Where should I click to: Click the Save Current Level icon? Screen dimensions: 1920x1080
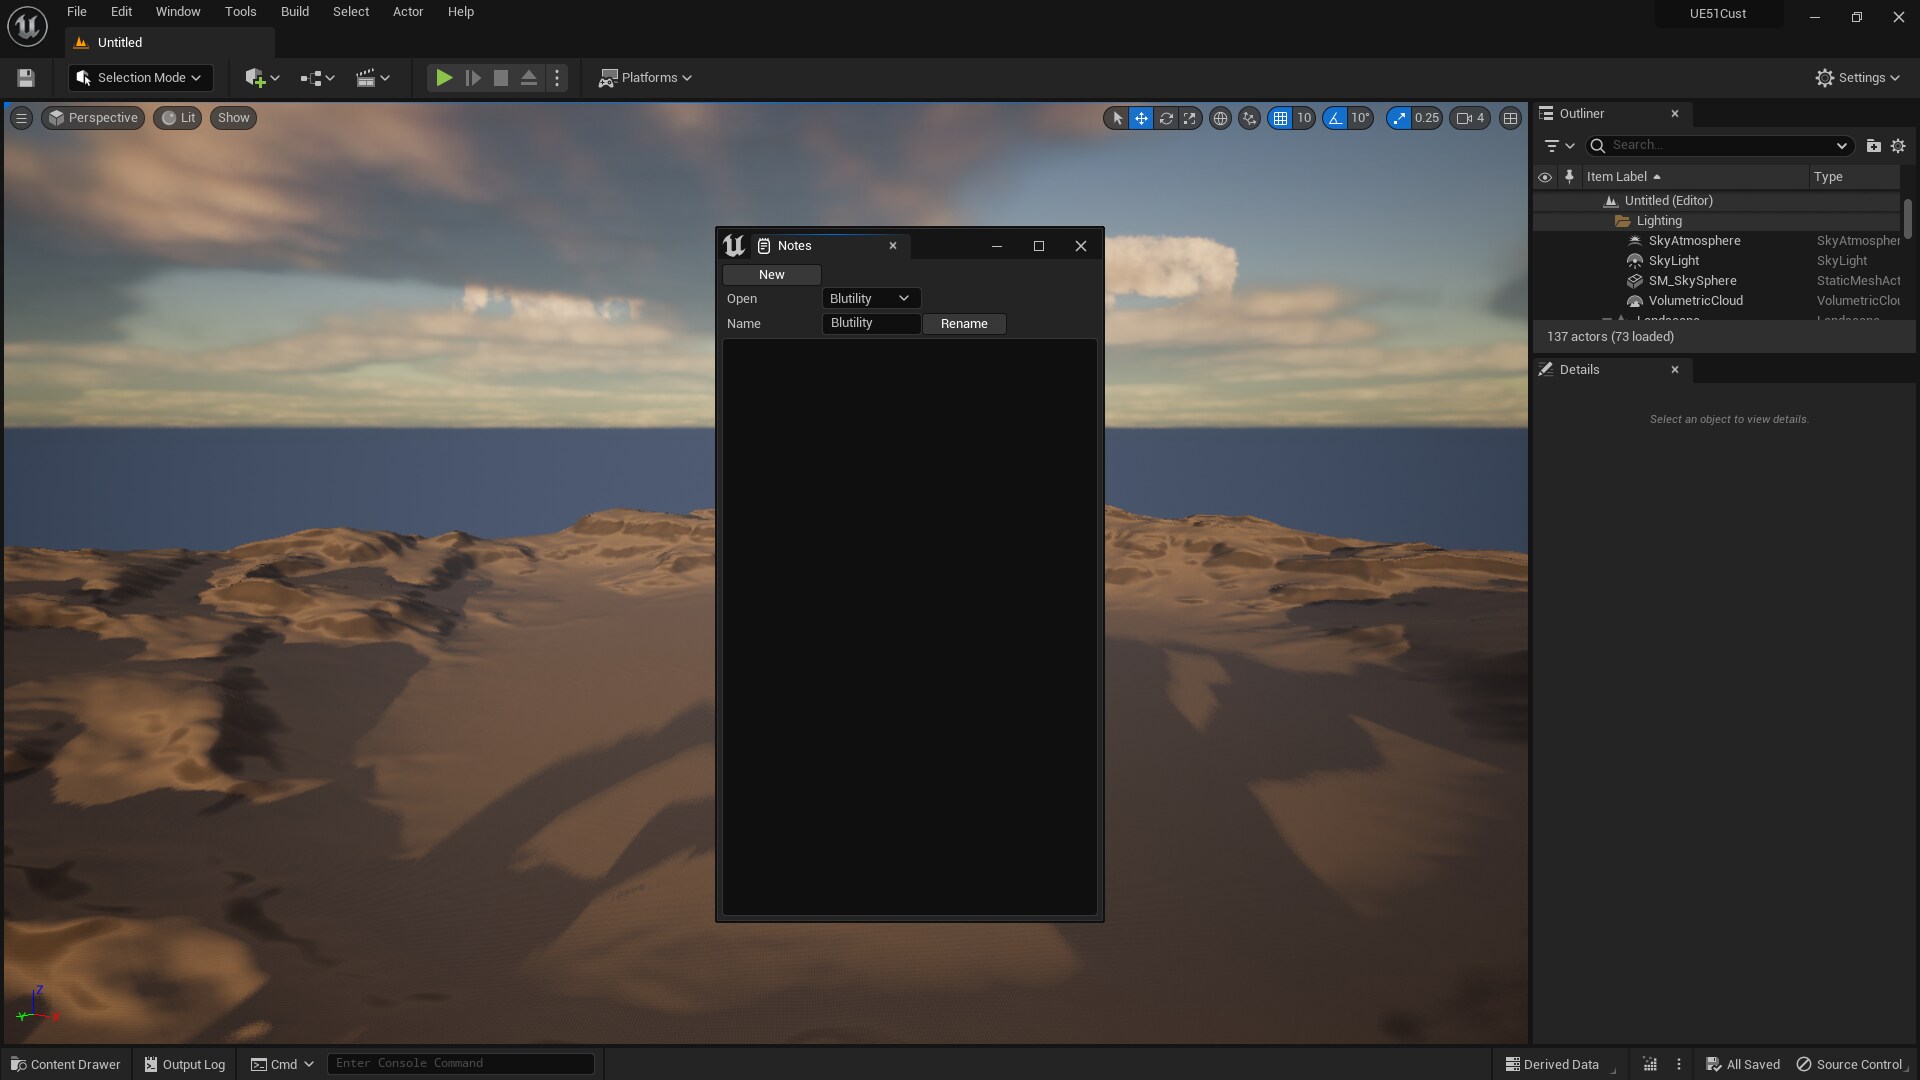[x=25, y=77]
